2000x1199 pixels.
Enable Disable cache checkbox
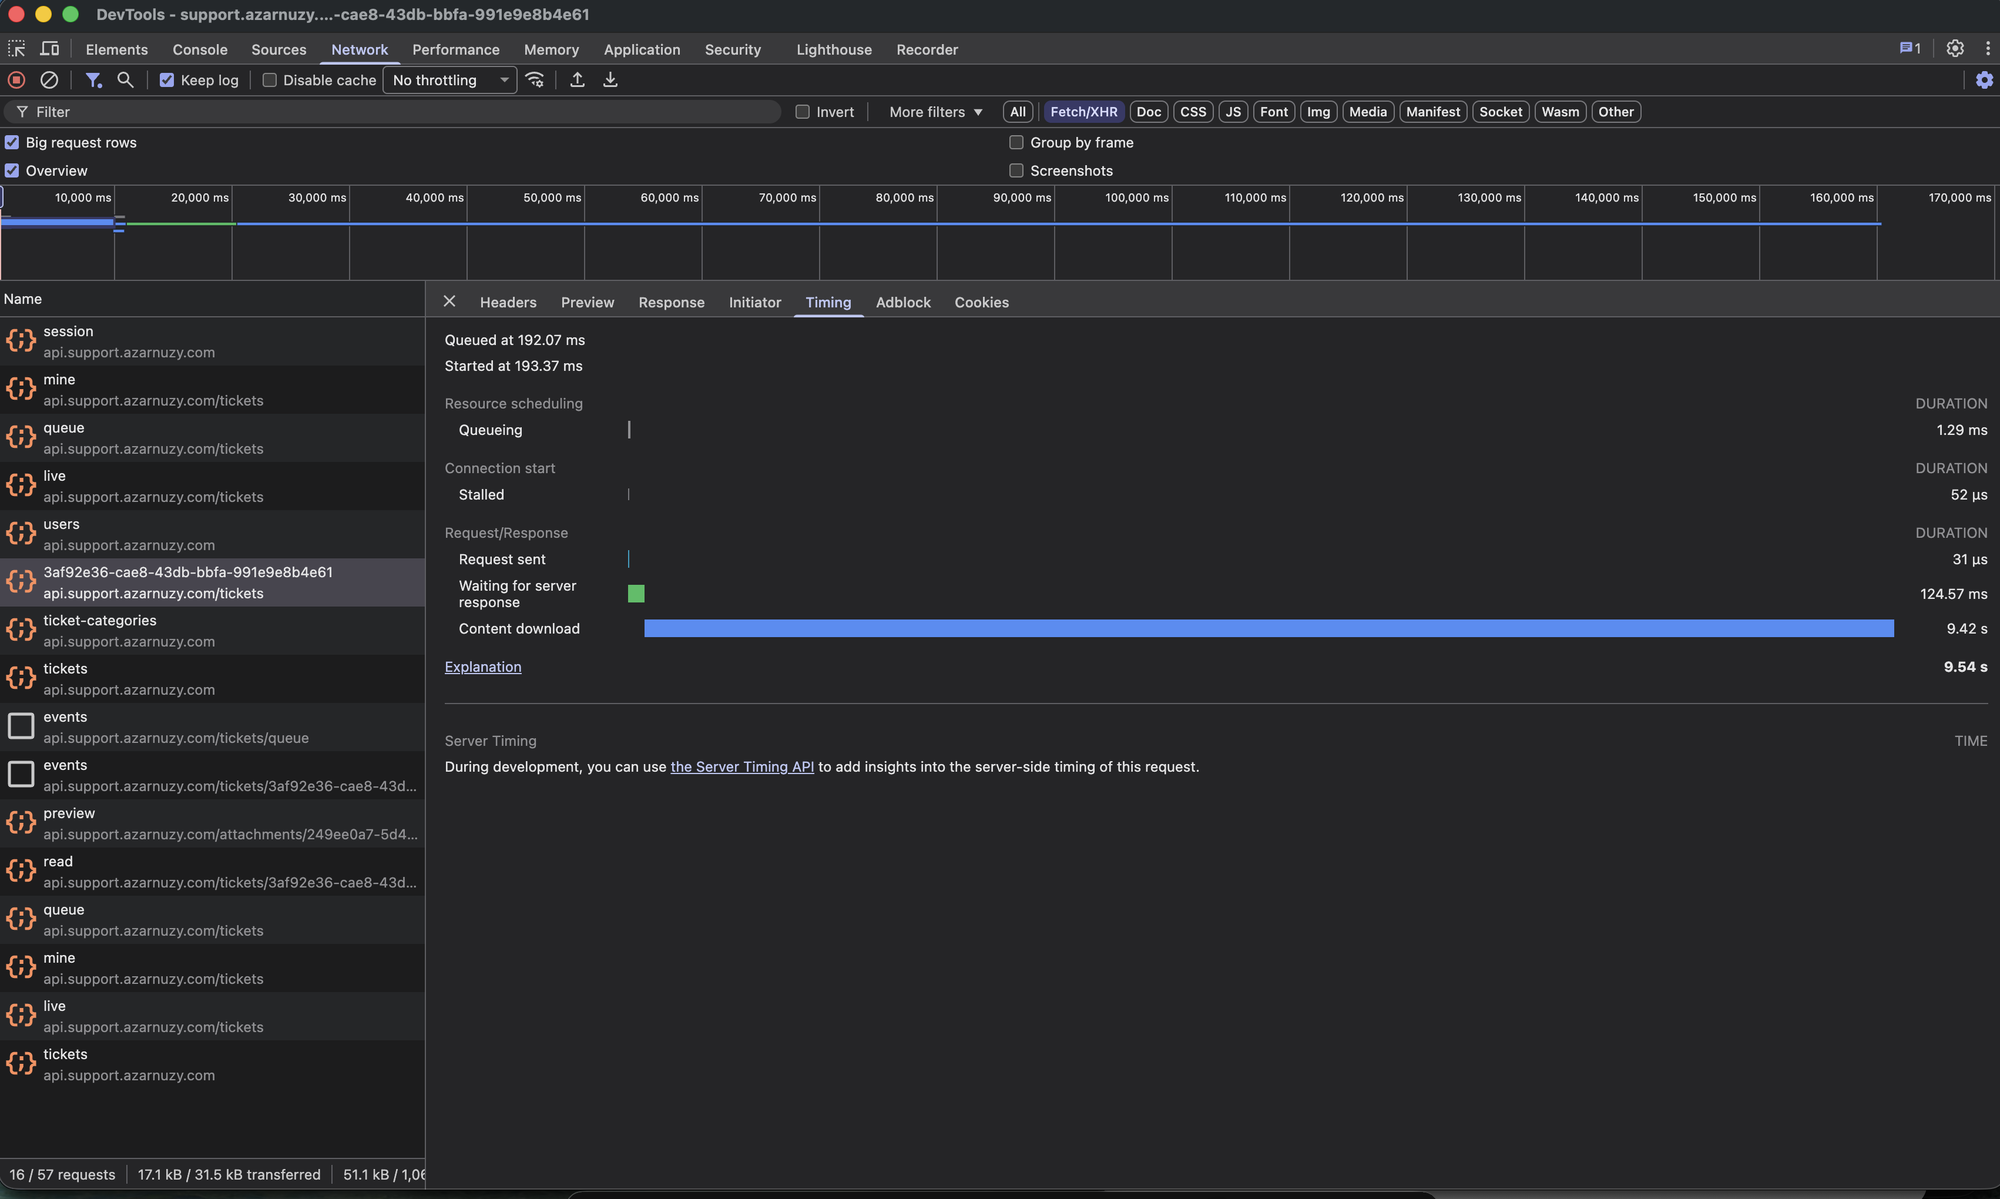coord(269,80)
